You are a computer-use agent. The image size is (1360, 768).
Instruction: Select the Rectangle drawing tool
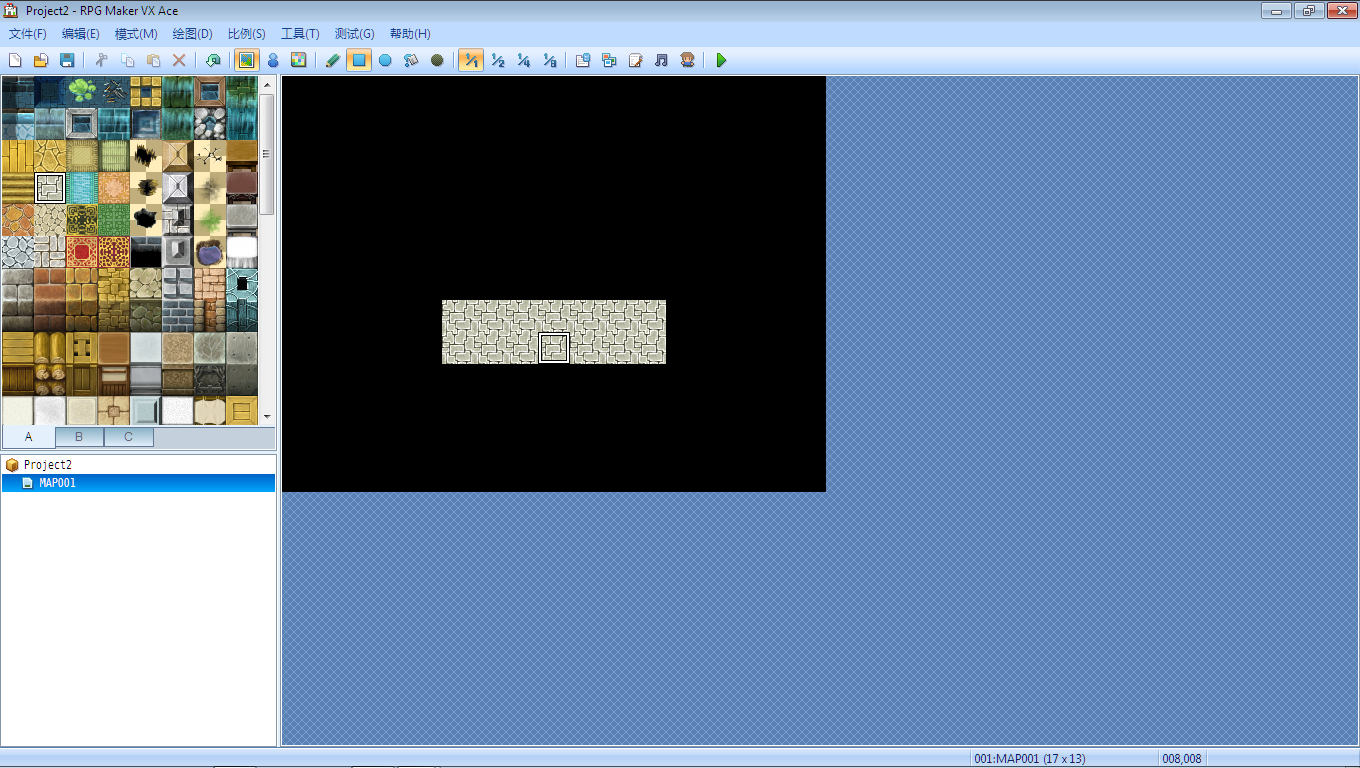coord(359,61)
